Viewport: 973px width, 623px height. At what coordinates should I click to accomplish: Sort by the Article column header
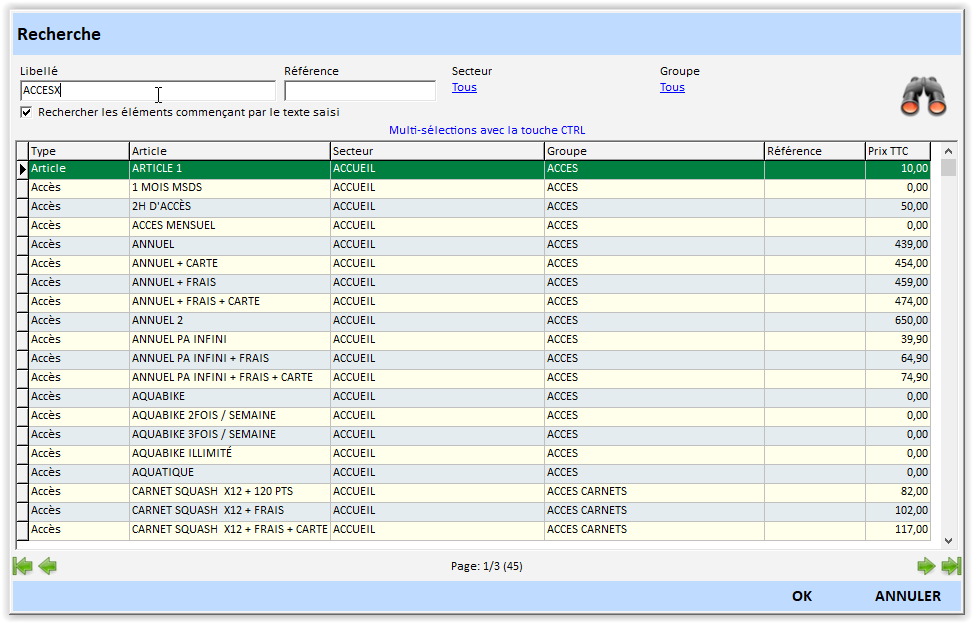point(229,151)
